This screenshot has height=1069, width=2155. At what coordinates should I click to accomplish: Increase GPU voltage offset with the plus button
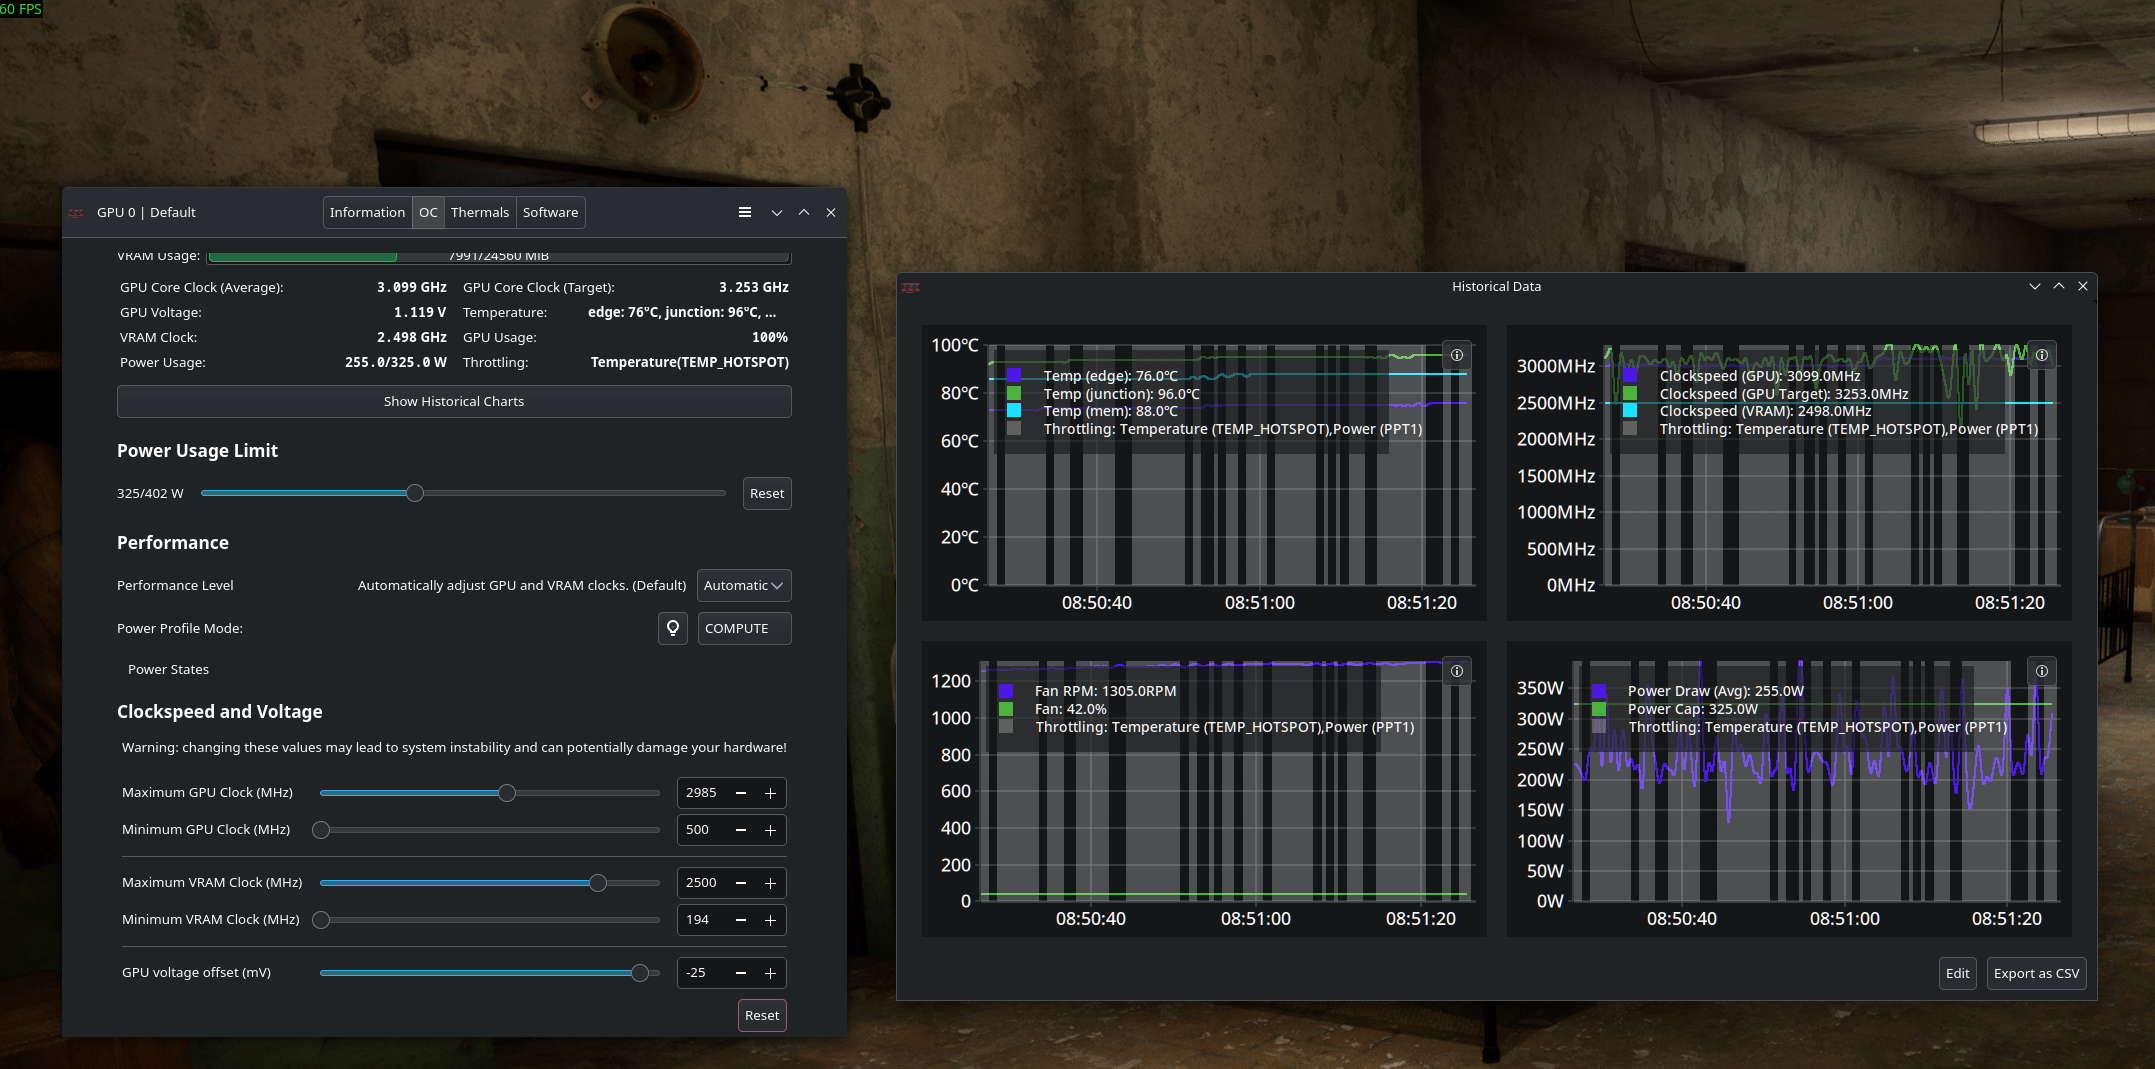pyautogui.click(x=771, y=973)
